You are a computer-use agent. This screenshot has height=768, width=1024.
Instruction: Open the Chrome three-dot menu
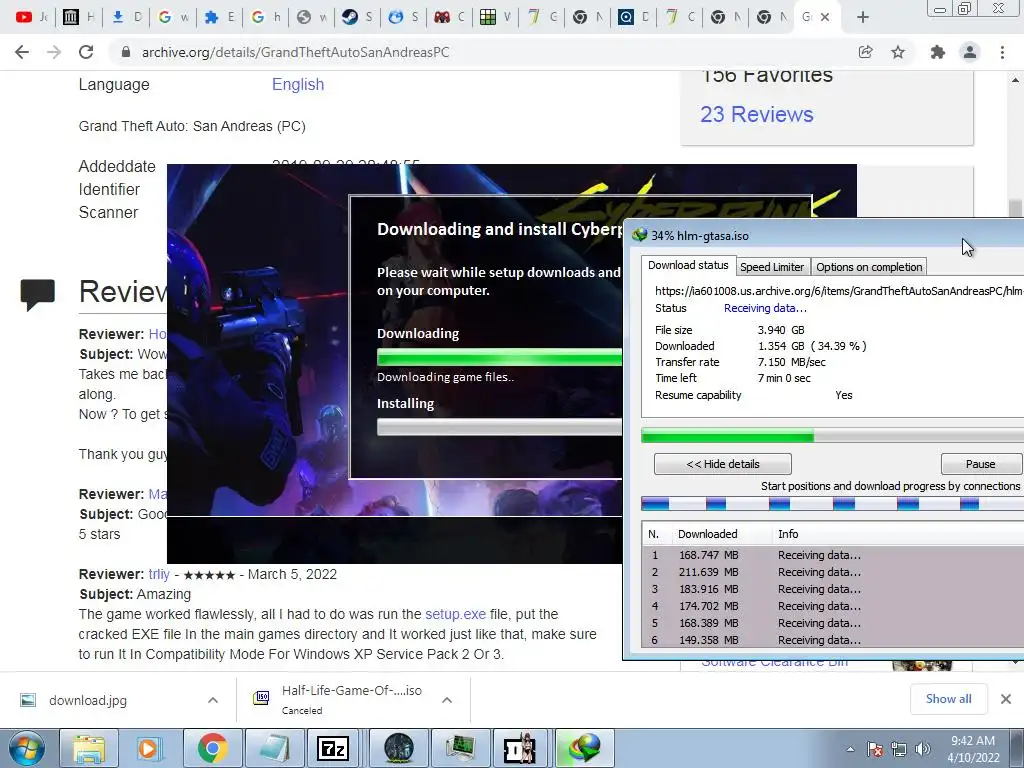pyautogui.click(x=1002, y=52)
